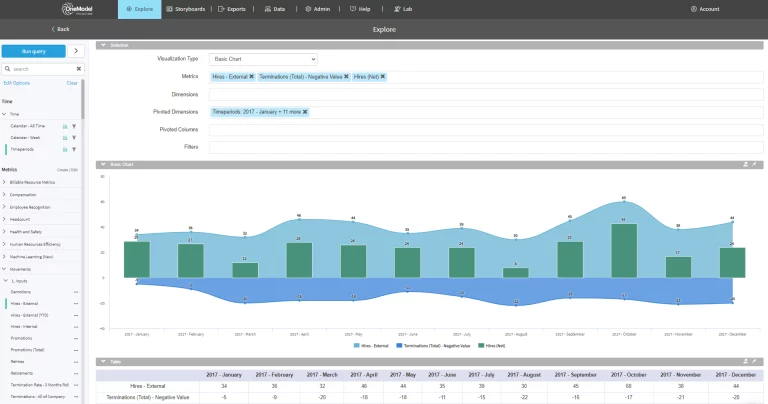Image resolution: width=768 pixels, height=404 pixels.
Task: Clear the sidebar search text
Action: 79,69
